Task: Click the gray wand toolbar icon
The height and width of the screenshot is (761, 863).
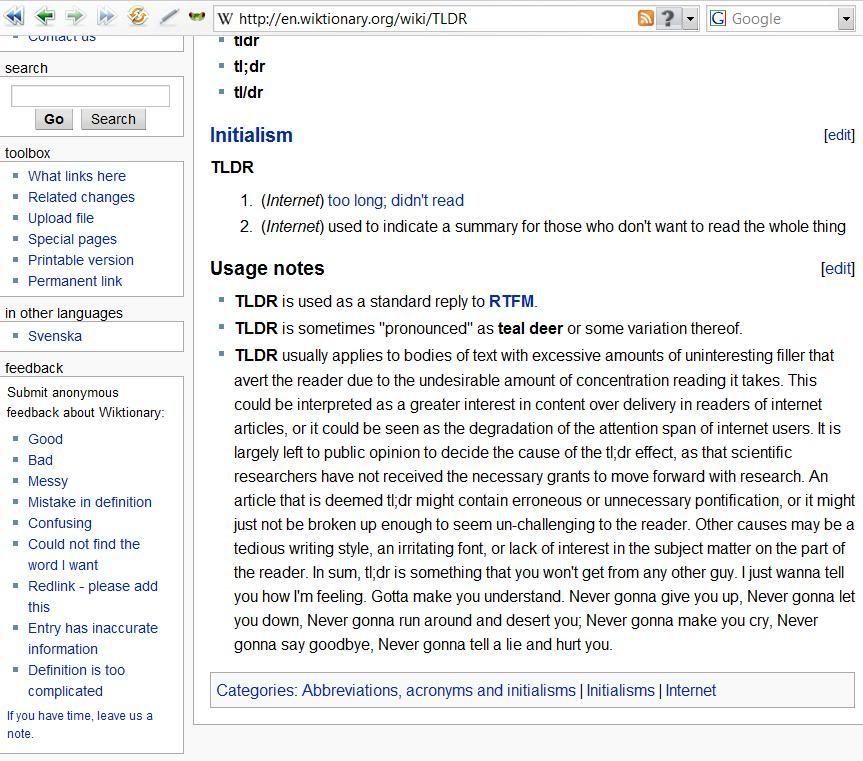Action: (x=168, y=17)
